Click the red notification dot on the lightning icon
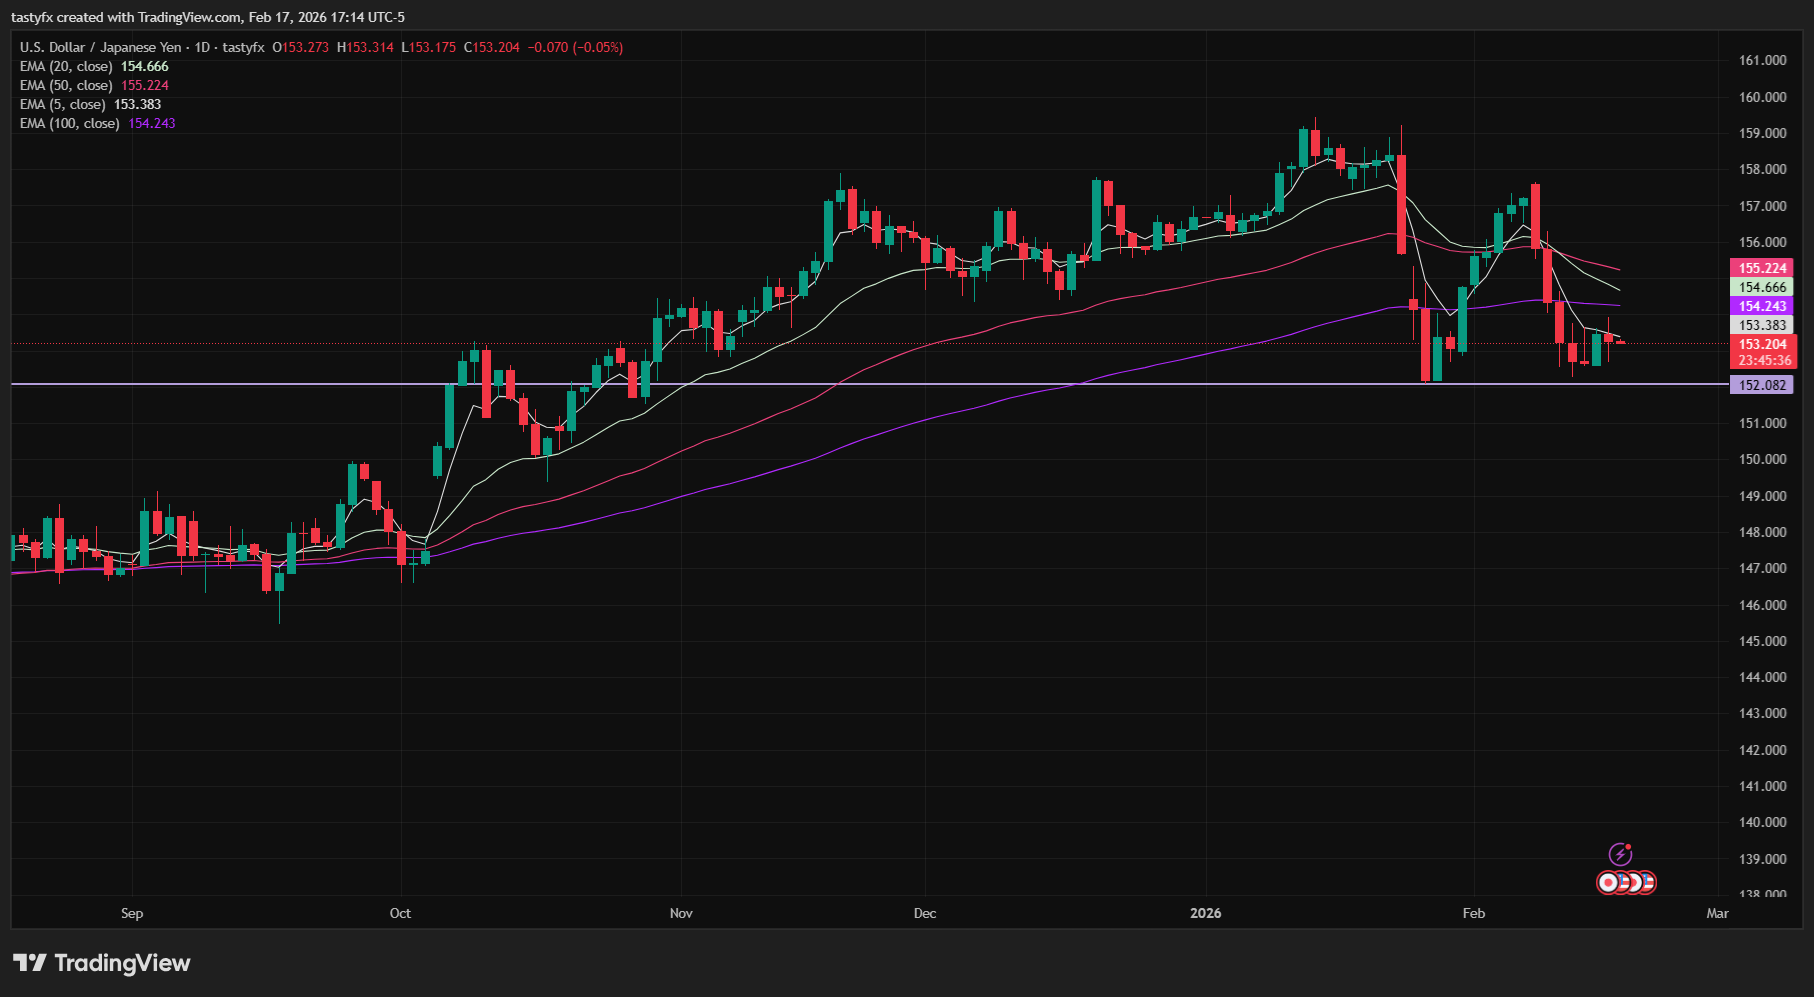This screenshot has width=1814, height=997. [1628, 847]
